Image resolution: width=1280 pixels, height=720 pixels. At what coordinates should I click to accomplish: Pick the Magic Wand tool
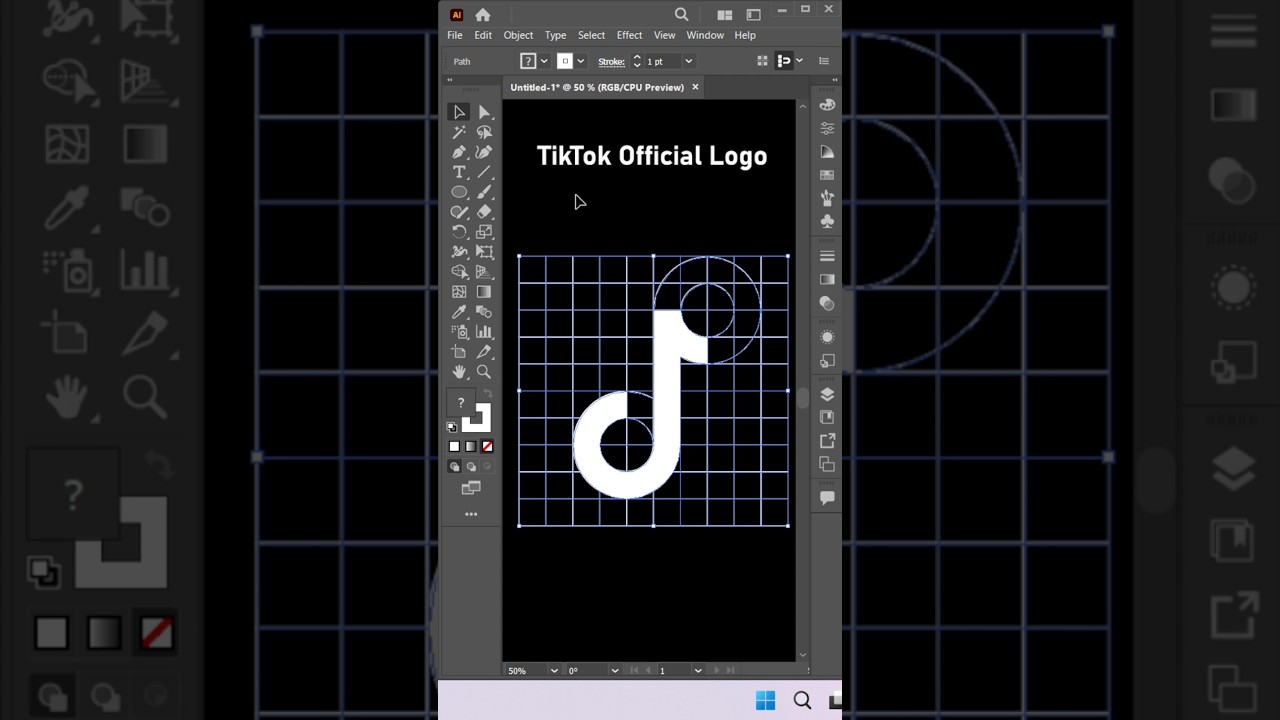(459, 132)
